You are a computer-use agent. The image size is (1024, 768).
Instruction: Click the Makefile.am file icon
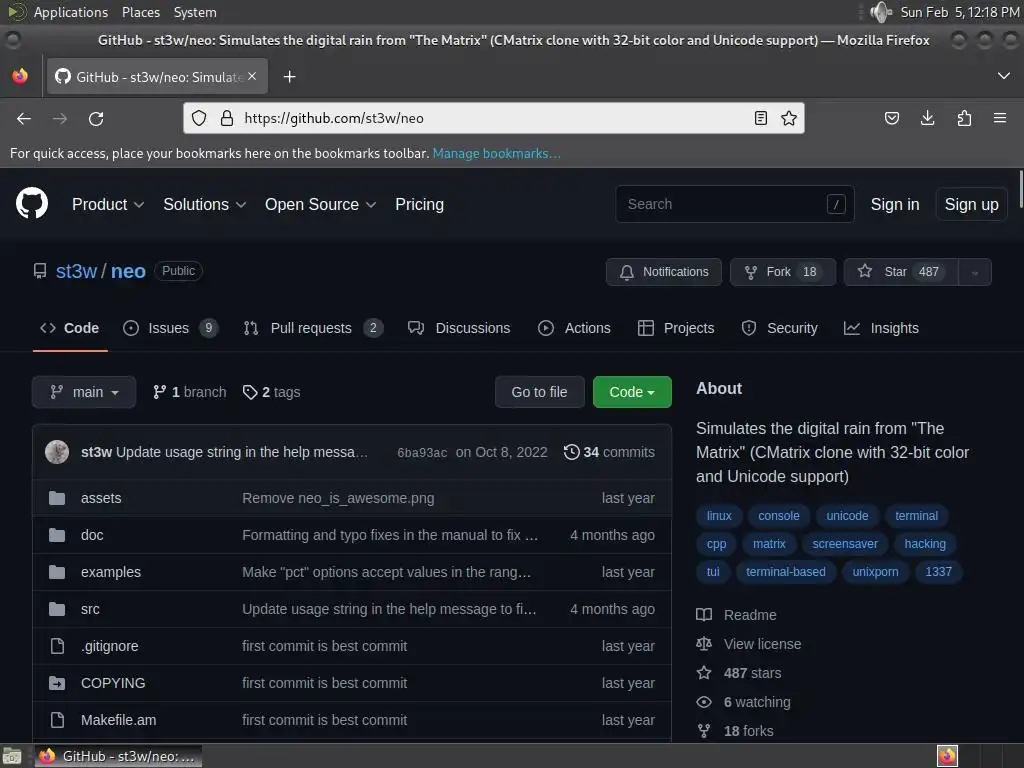pos(57,720)
